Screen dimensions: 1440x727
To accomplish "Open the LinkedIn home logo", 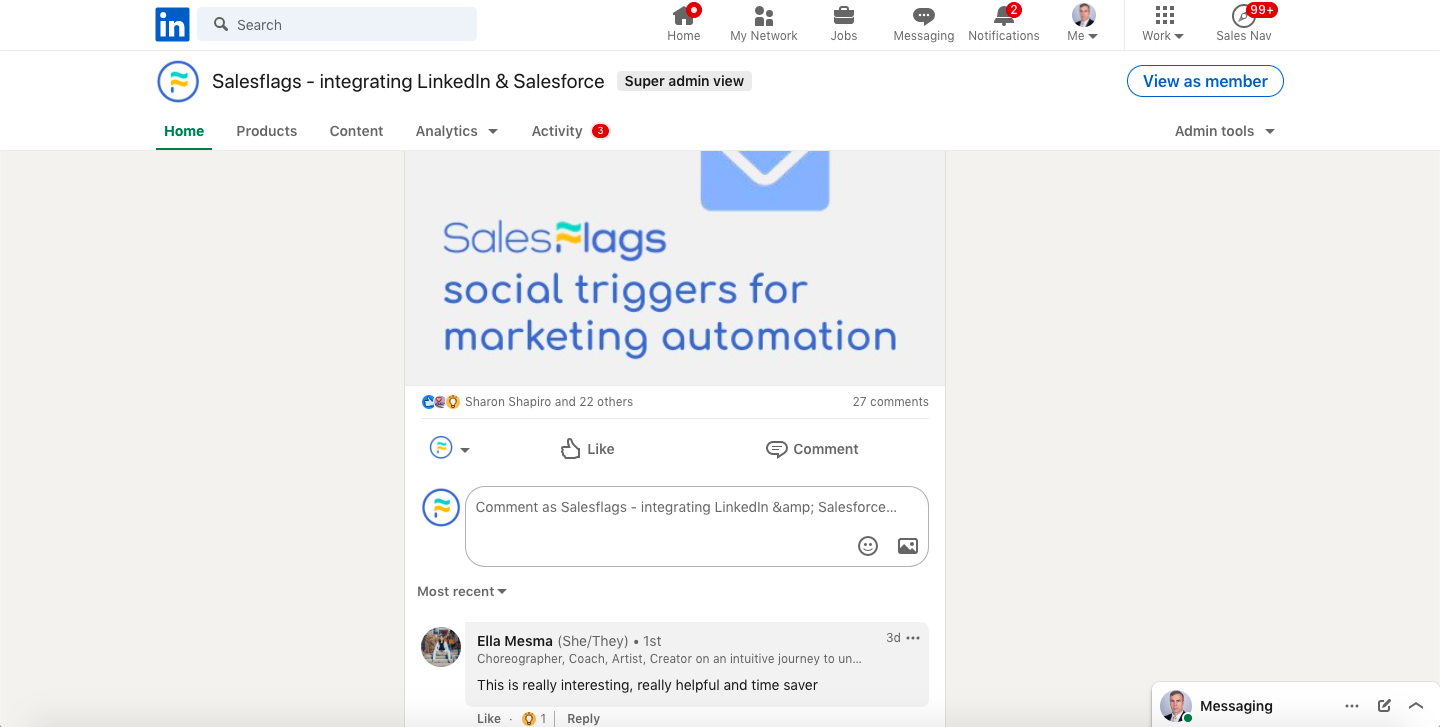I will pos(172,24).
